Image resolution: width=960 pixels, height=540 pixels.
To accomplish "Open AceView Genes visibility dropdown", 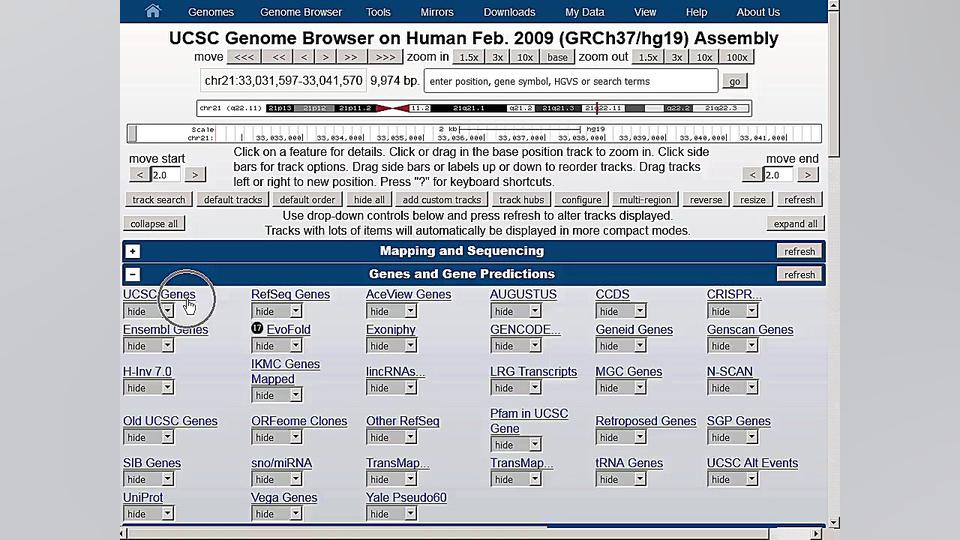I will 392,311.
